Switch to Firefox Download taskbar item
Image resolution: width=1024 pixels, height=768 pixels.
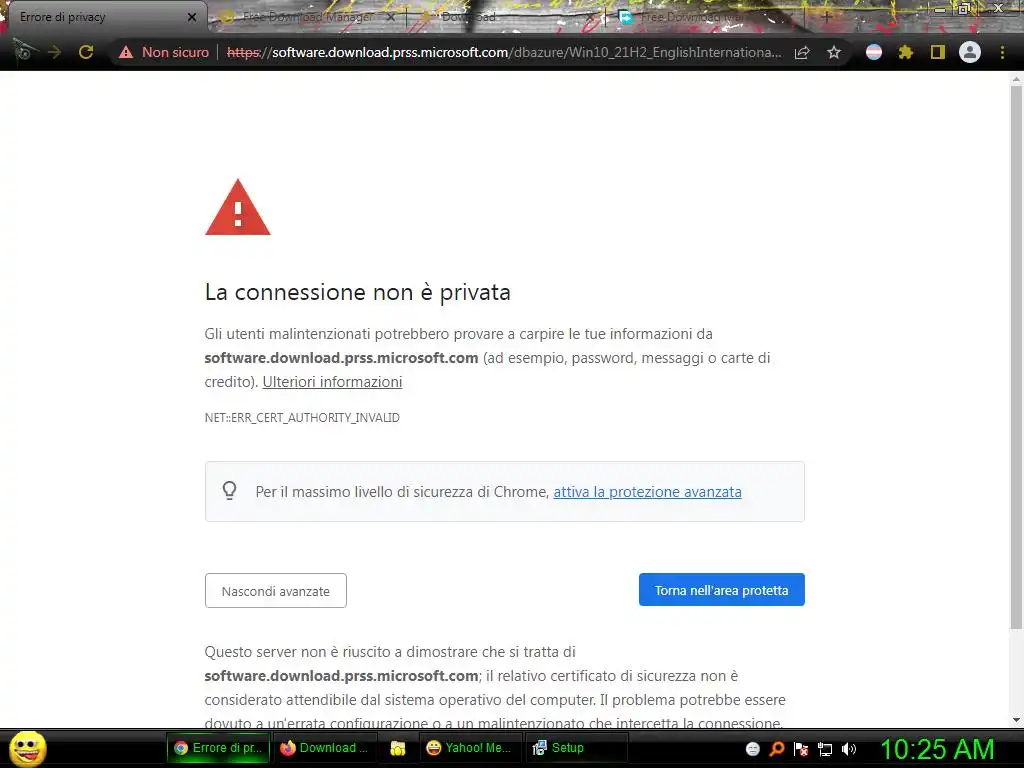[x=324, y=748]
